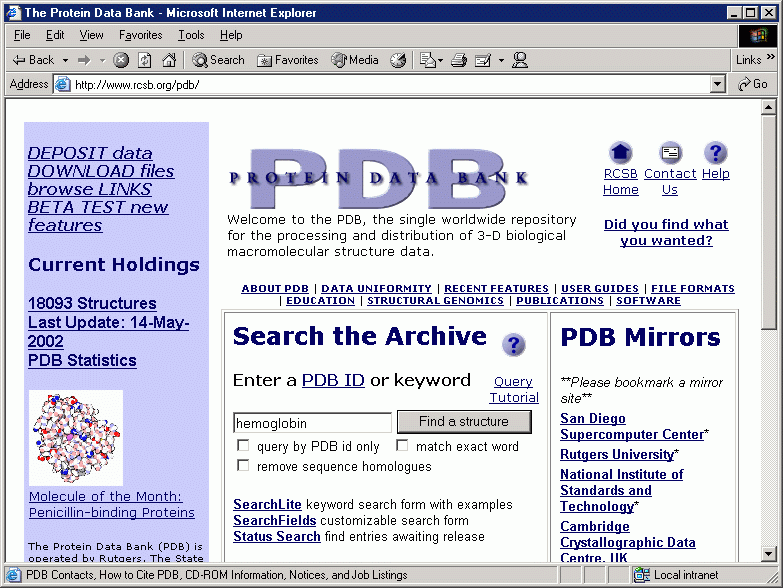Print page with printer icon
The width and height of the screenshot is (783, 588).
pyautogui.click(x=459, y=60)
